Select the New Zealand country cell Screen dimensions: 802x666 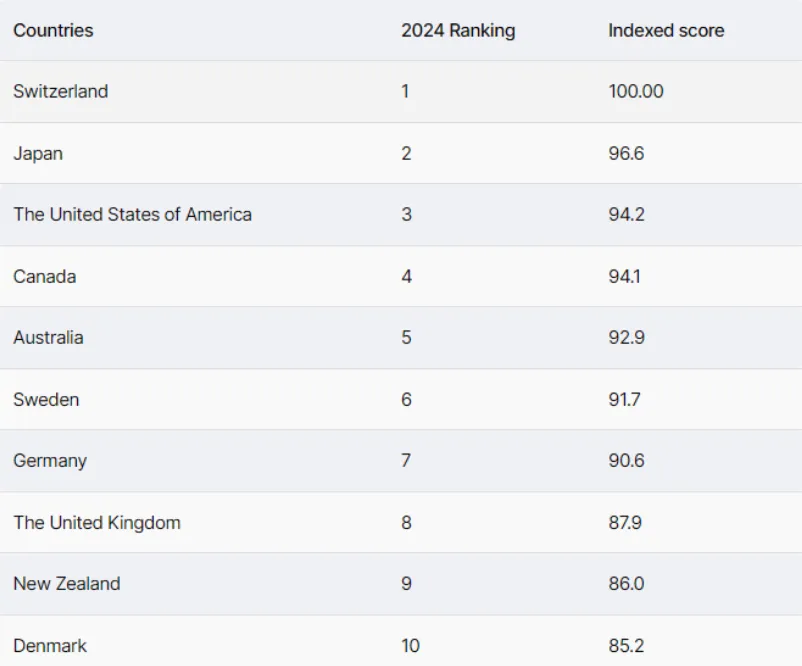(x=66, y=584)
